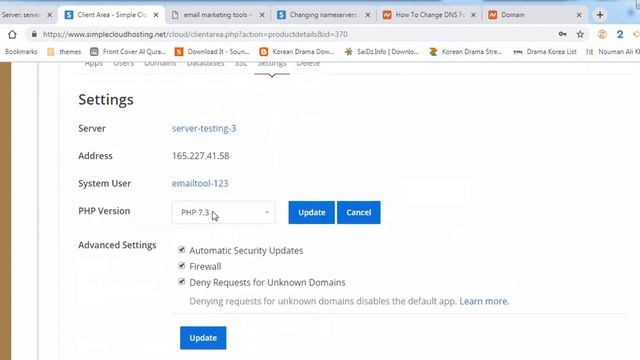This screenshot has width=640, height=360.
Task: Open Drama Korea List bookmark
Action: click(545, 52)
